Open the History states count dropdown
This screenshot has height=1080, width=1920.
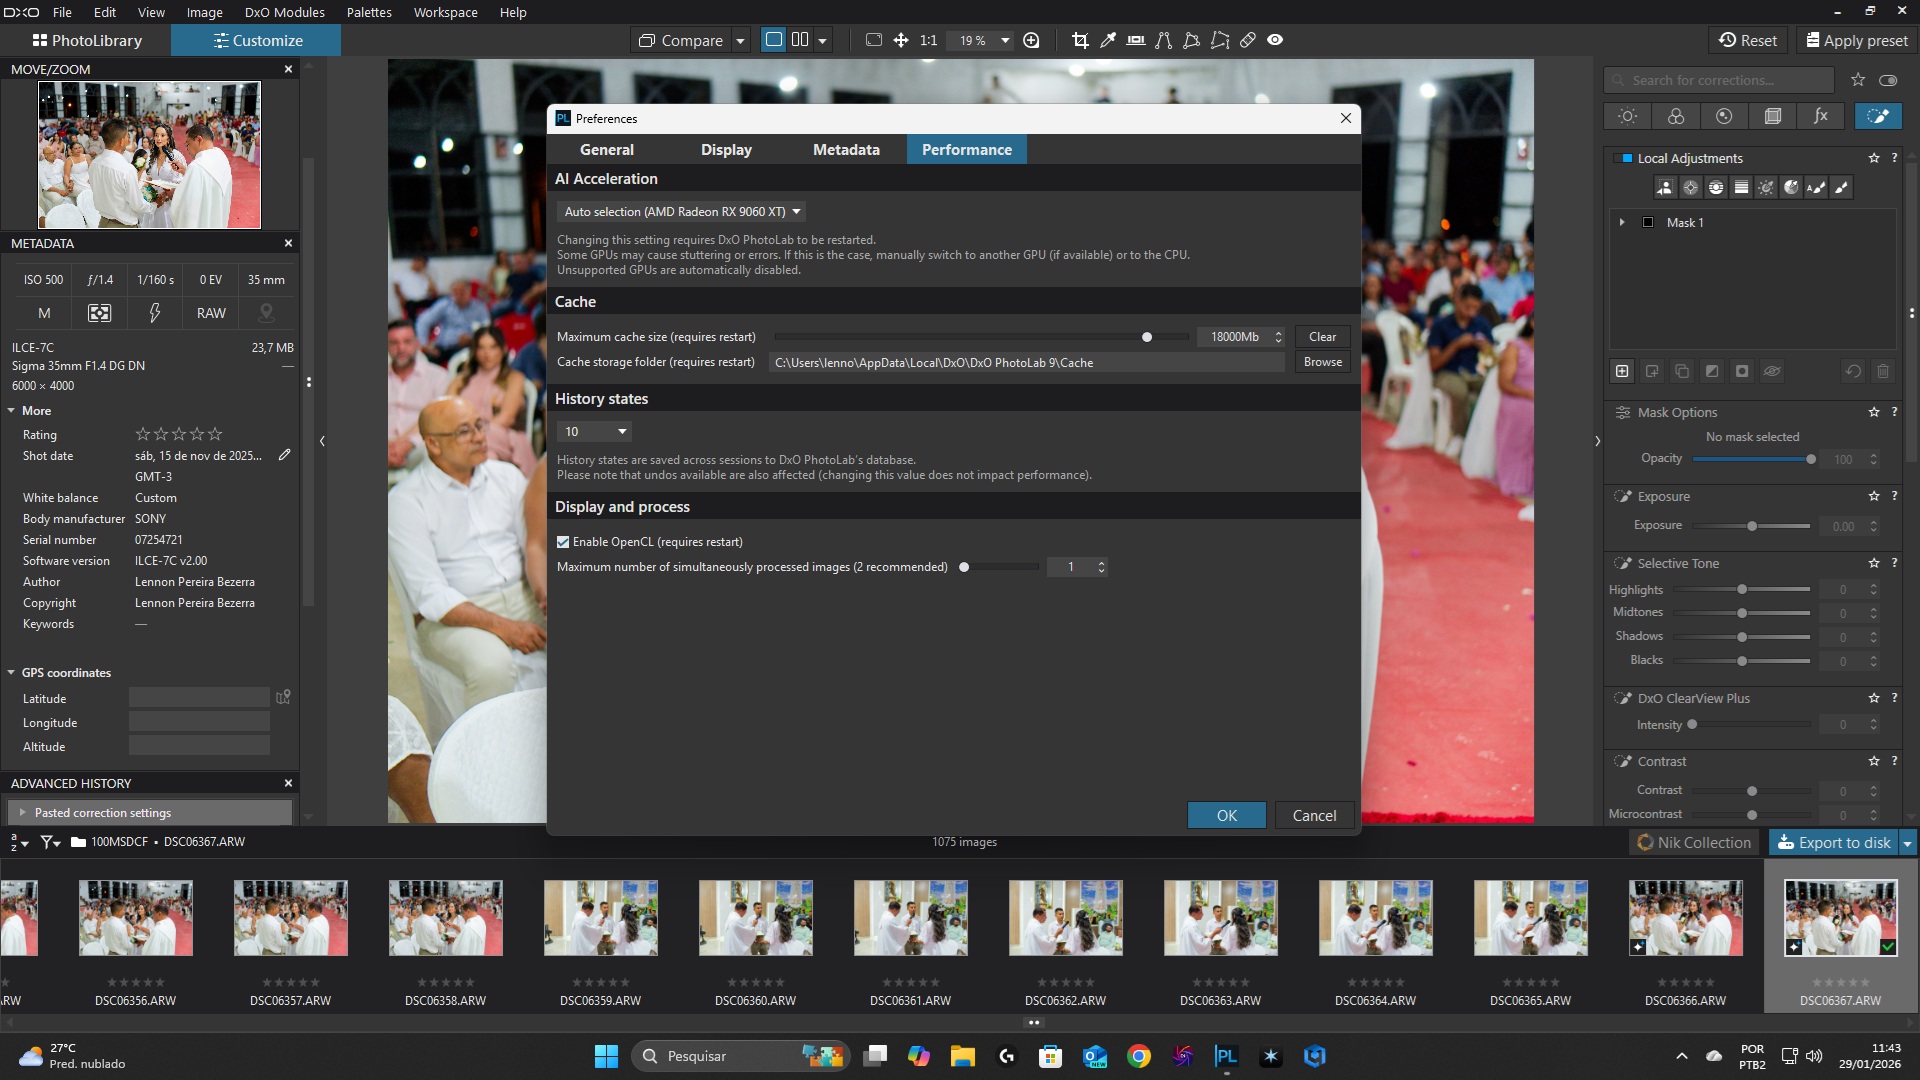[x=594, y=431]
